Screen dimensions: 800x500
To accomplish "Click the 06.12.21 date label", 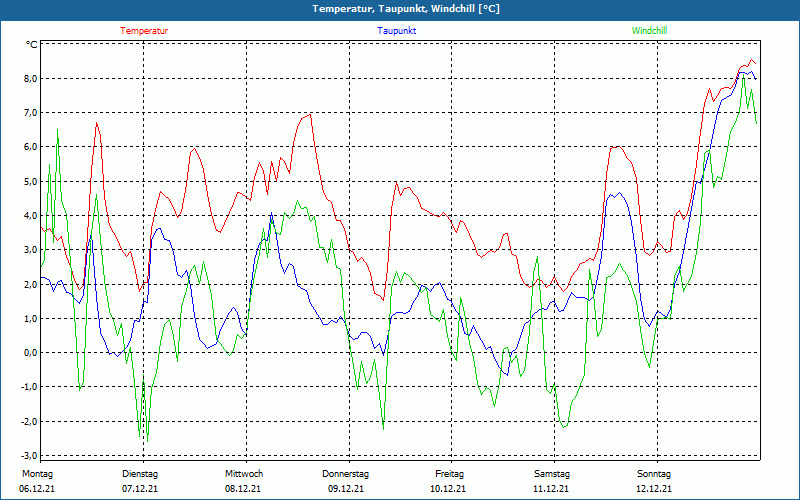I will [37, 489].
